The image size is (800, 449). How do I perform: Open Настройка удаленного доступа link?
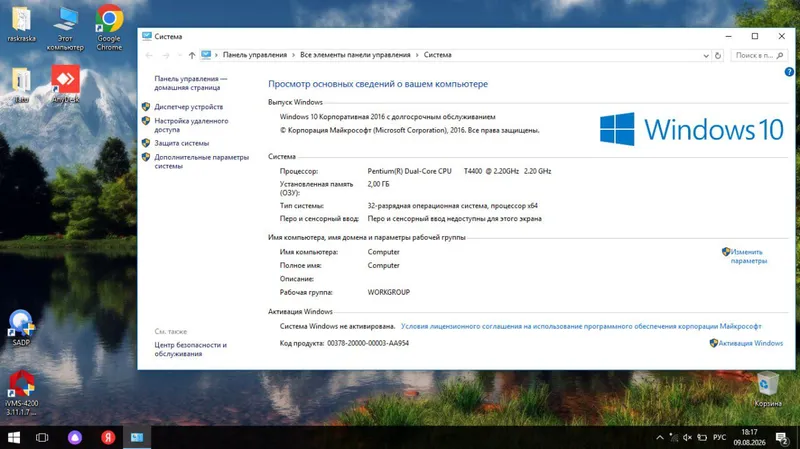click(191, 126)
